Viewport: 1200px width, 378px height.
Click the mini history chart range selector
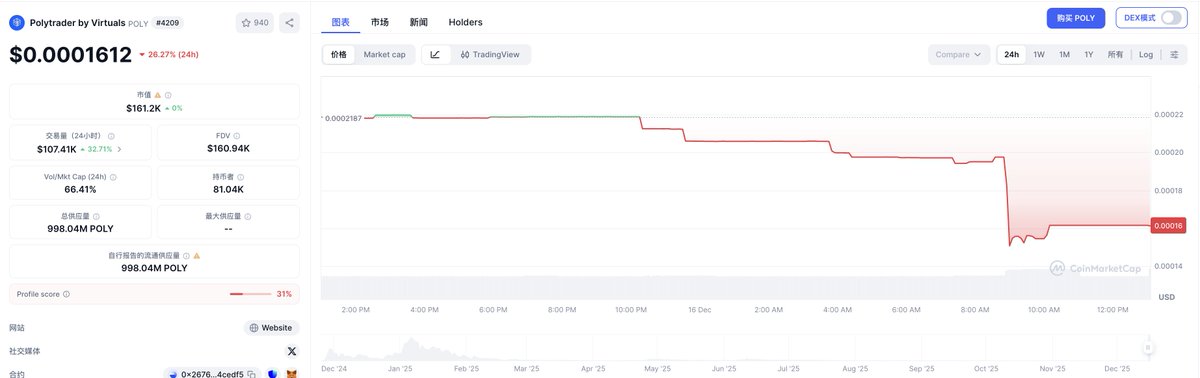pos(735,347)
